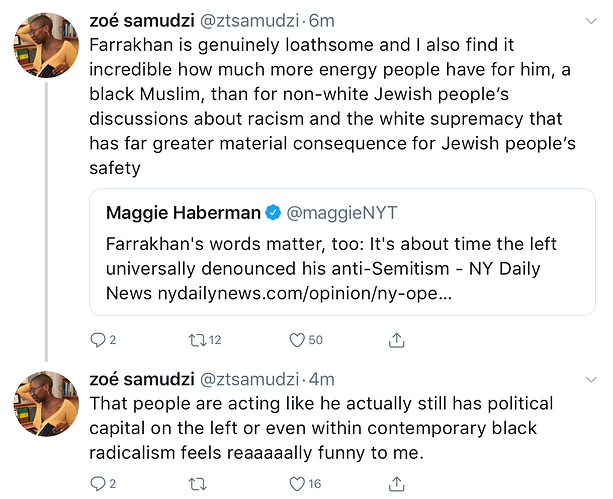Share the first tweet via upload icon
Screen dimensions: 613x499
pyautogui.click(x=396, y=339)
